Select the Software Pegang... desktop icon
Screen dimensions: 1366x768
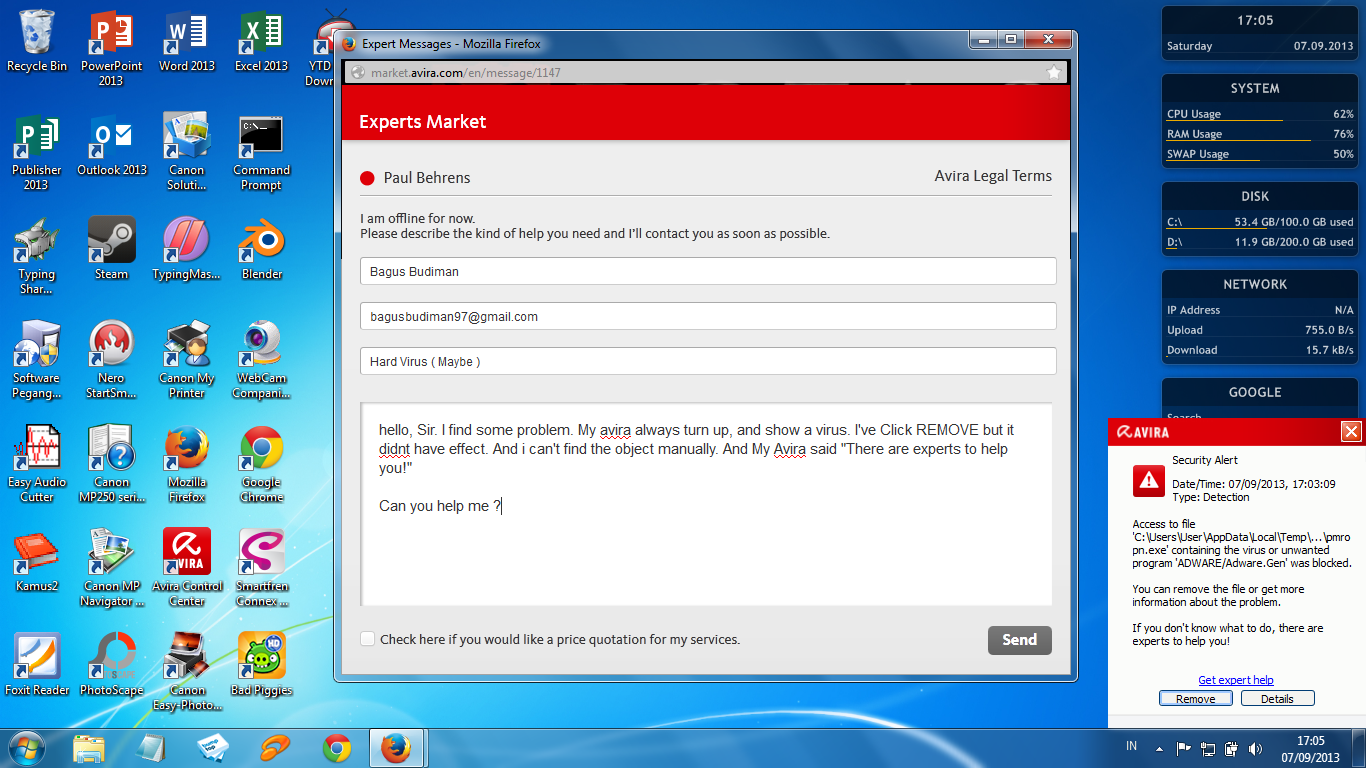click(x=37, y=361)
